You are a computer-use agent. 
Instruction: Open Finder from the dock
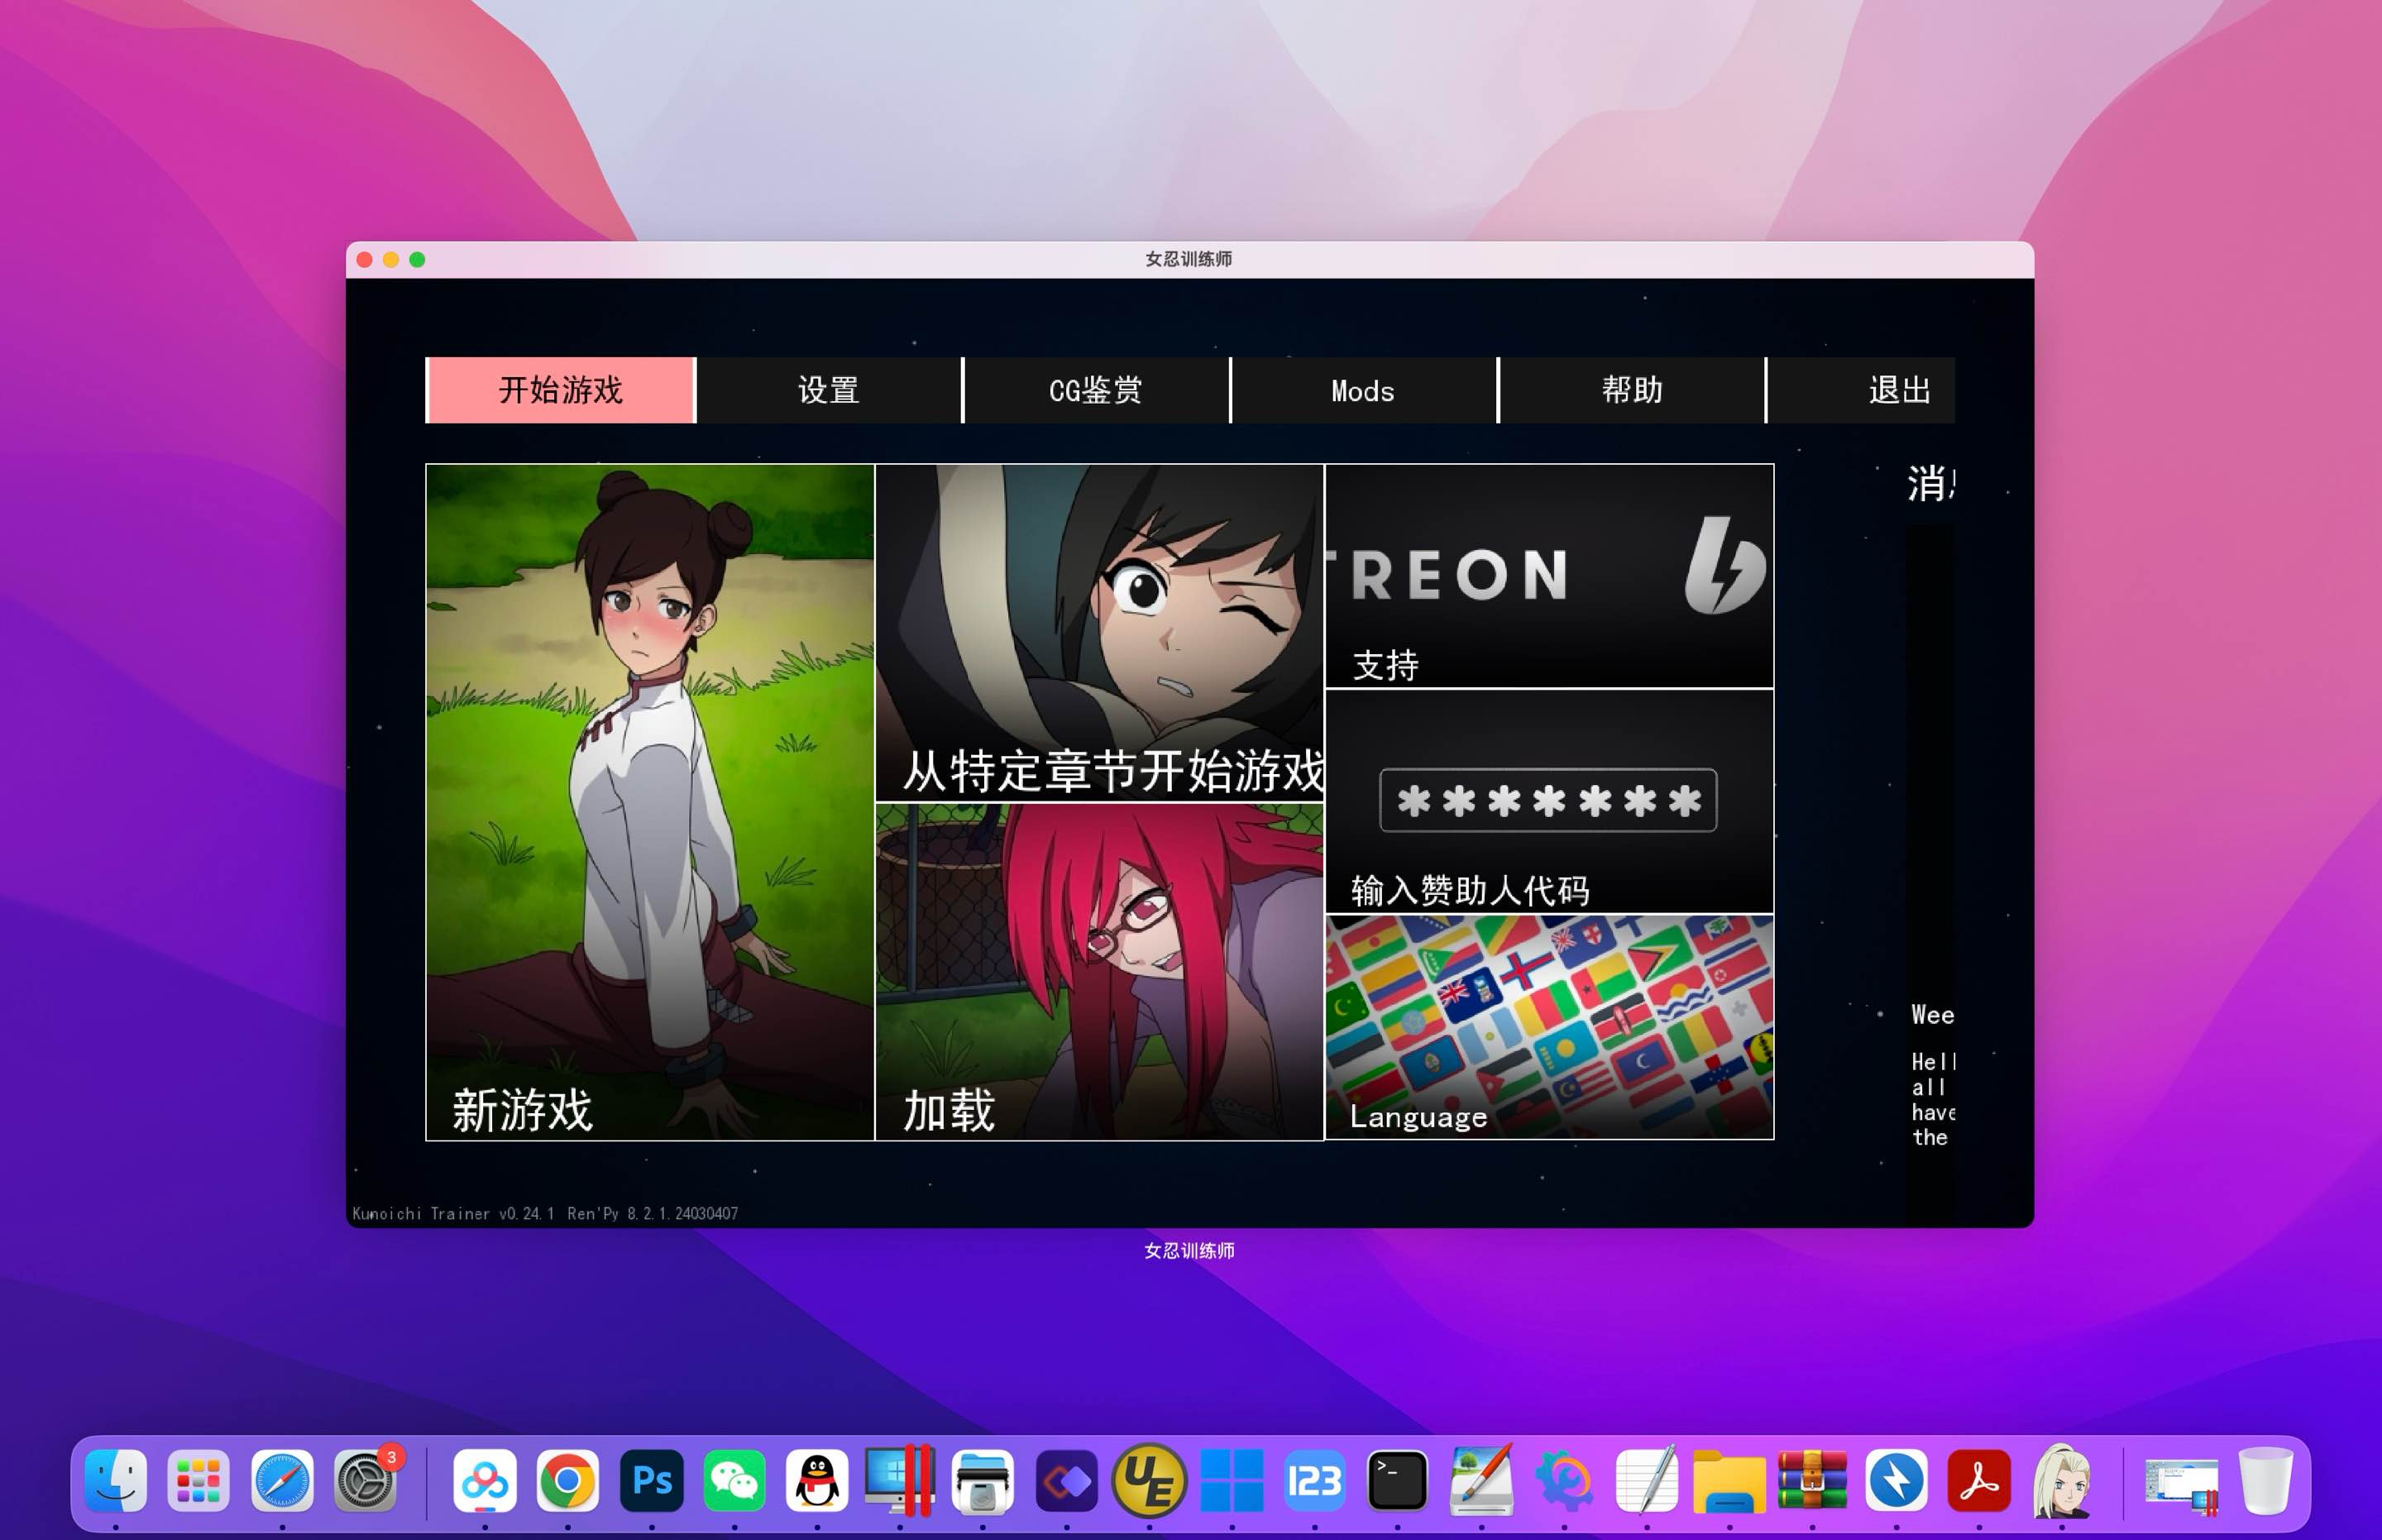click(116, 1480)
